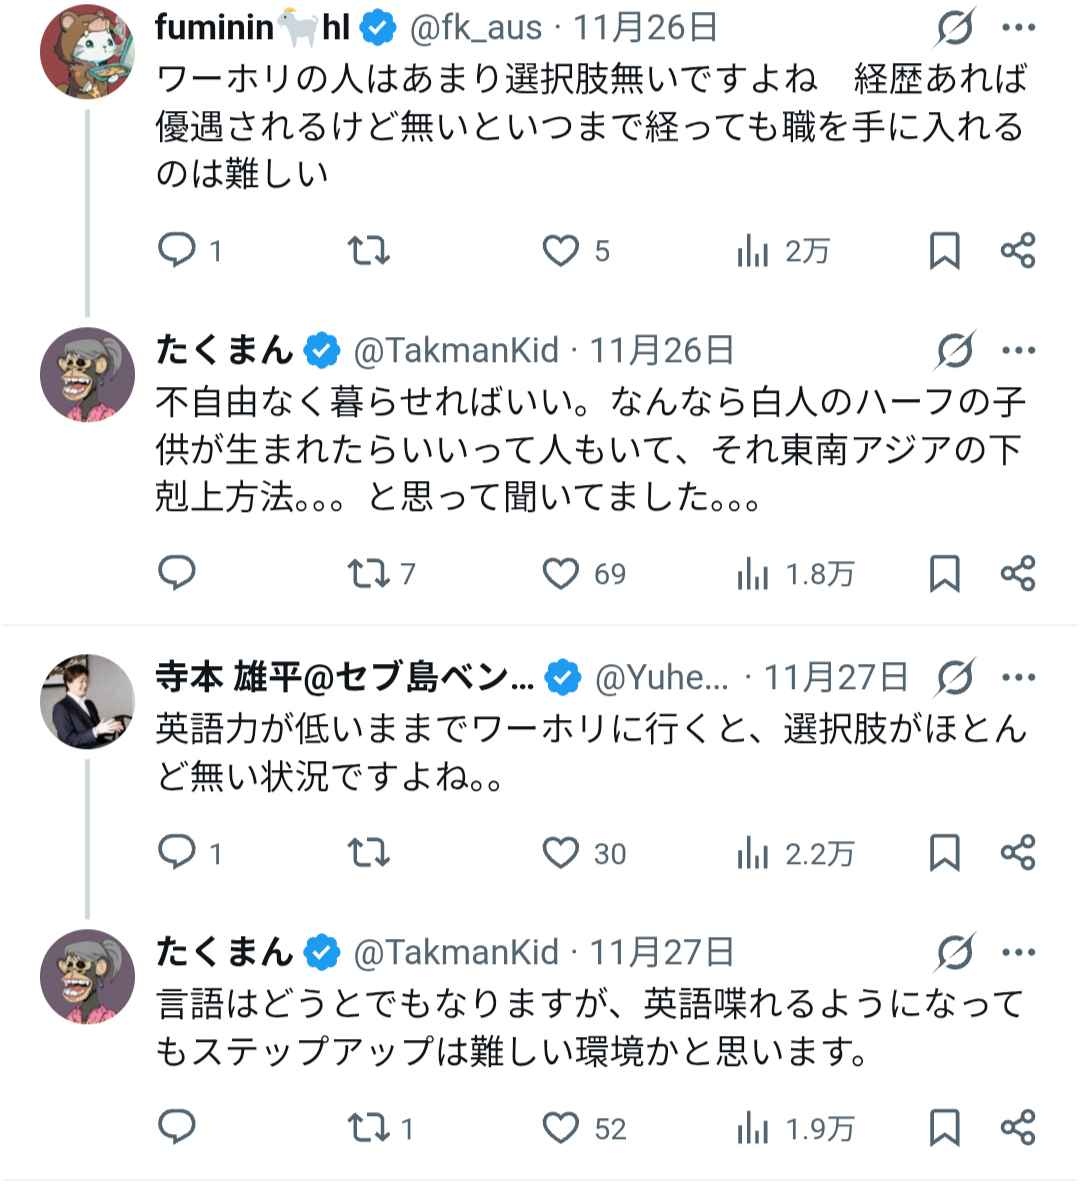This screenshot has height=1190, width=1080.
Task: Reply to fuminin's Working Holiday tweet
Action: coord(178,250)
